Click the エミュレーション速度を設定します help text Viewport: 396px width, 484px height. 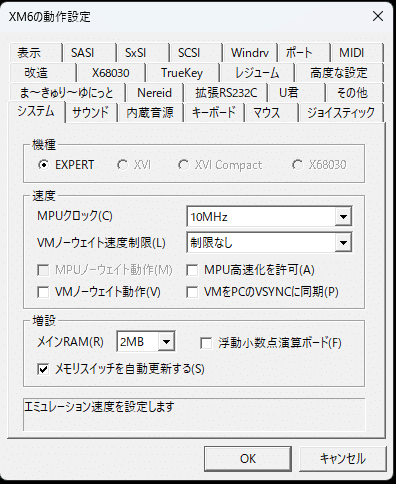[x=99, y=406]
